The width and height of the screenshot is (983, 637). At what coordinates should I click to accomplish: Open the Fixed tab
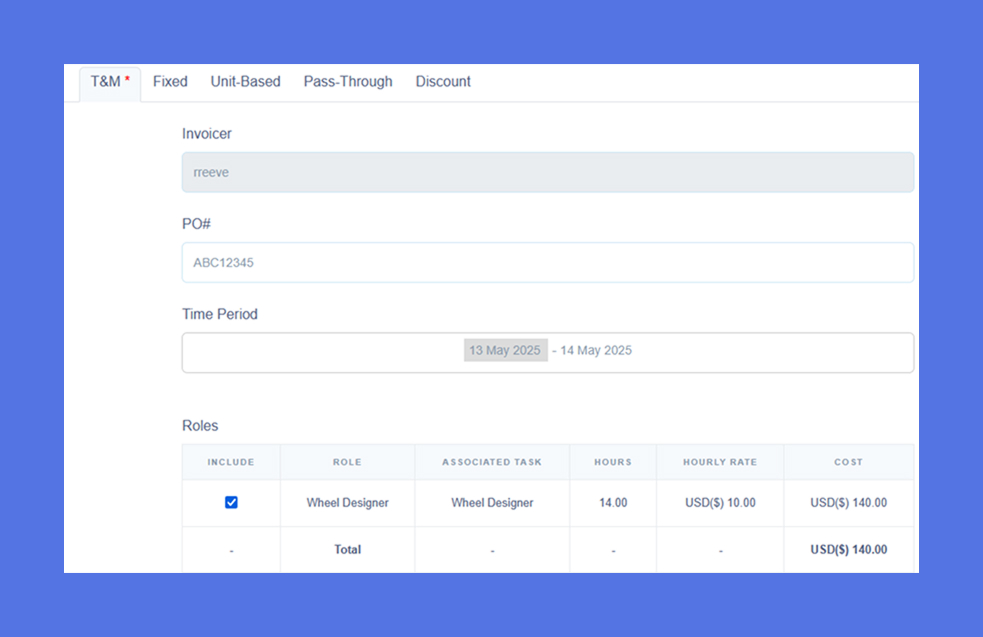pyautogui.click(x=170, y=82)
